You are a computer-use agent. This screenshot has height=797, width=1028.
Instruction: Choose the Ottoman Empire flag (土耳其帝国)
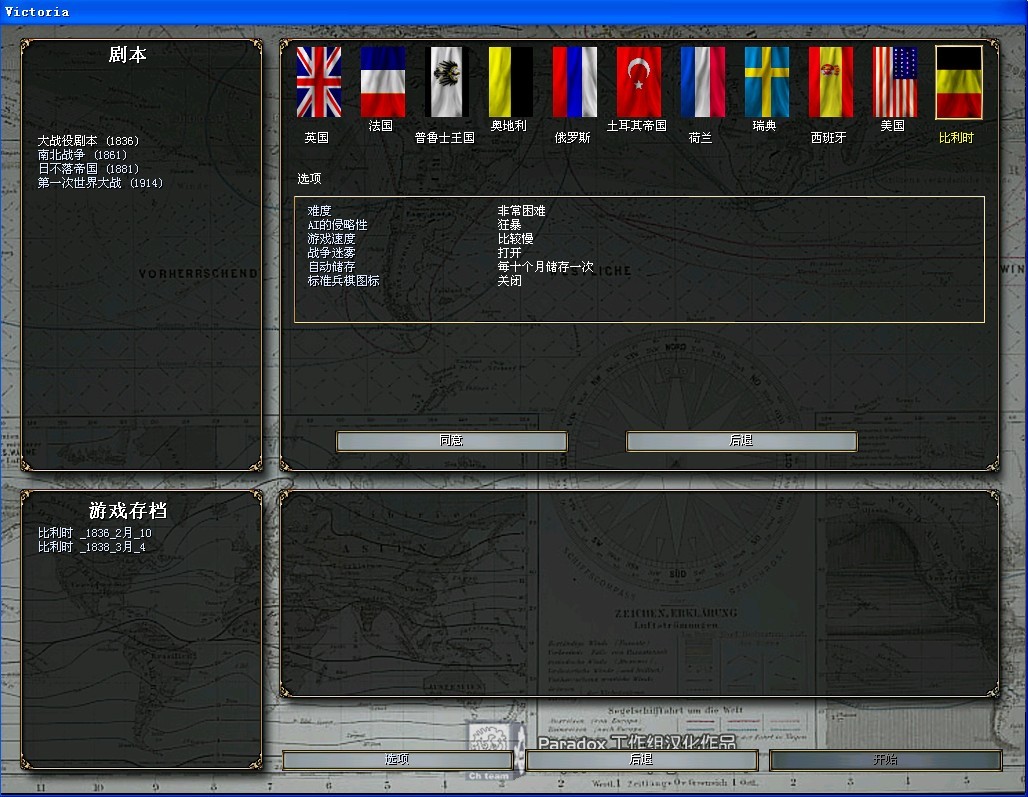click(639, 82)
